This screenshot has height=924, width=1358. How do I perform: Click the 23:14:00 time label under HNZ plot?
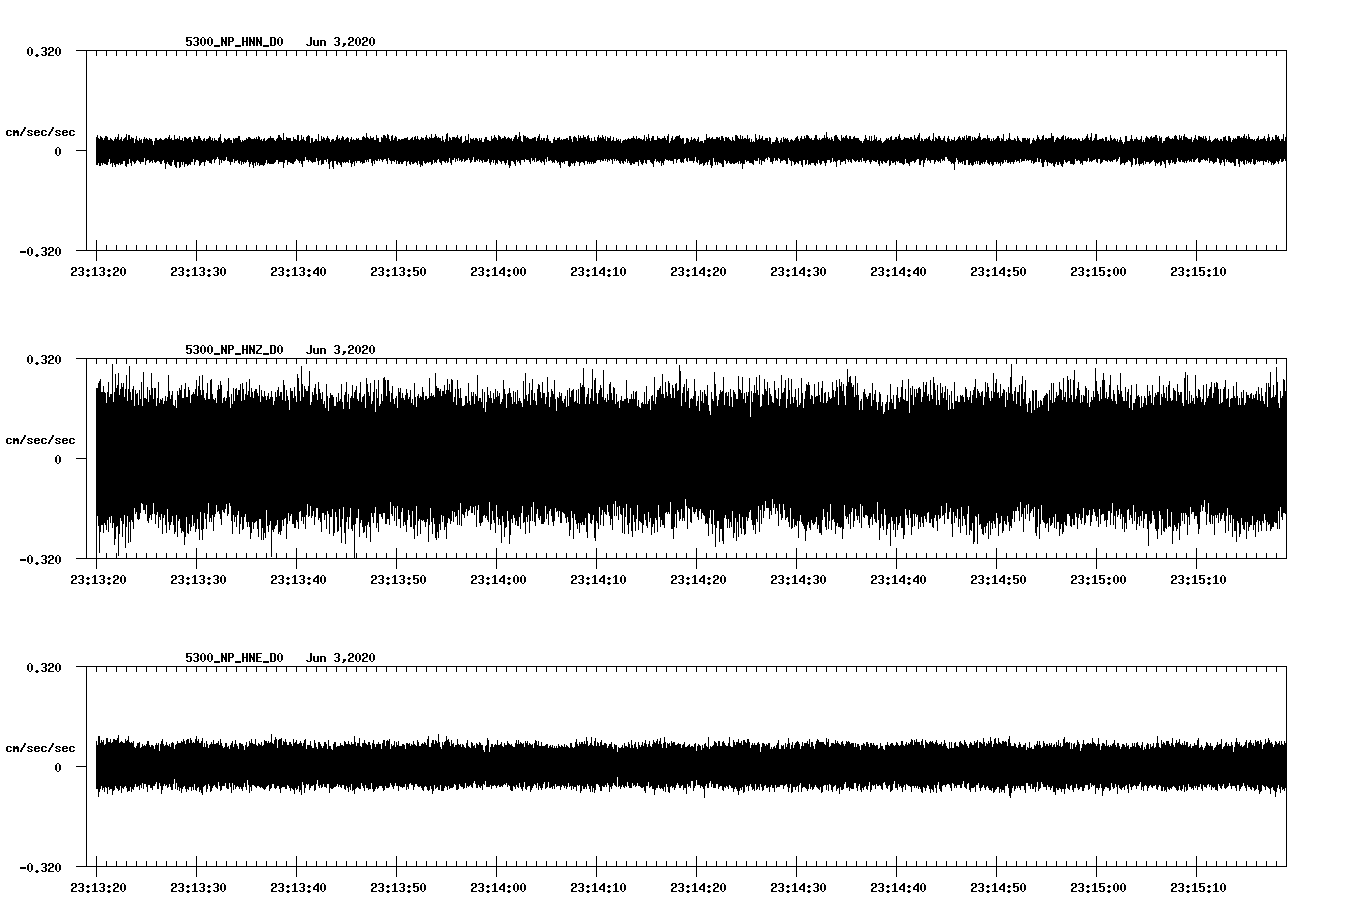[x=498, y=579]
